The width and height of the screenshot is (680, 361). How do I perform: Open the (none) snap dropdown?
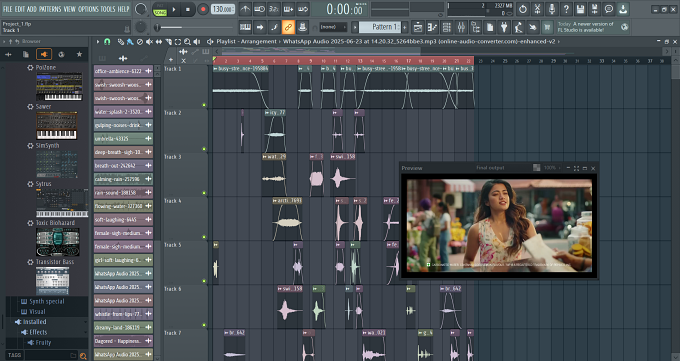[x=333, y=27]
